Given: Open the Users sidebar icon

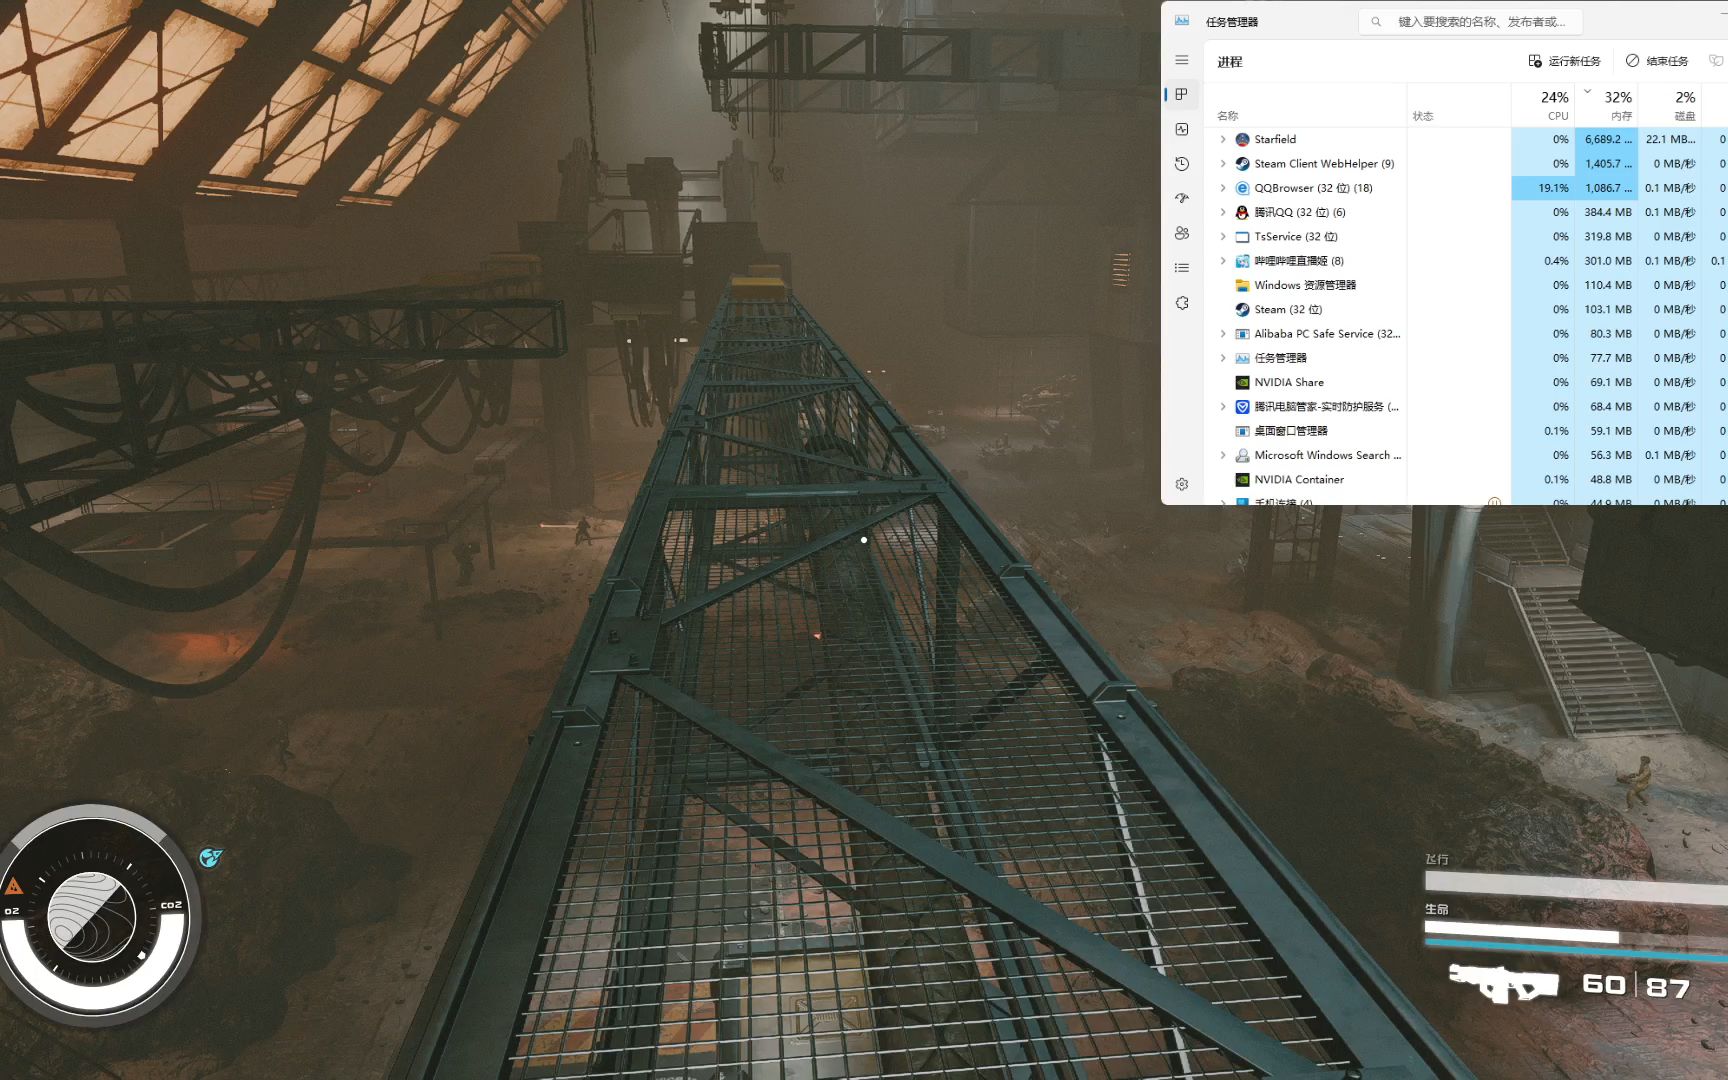Looking at the screenshot, I should click(x=1181, y=233).
